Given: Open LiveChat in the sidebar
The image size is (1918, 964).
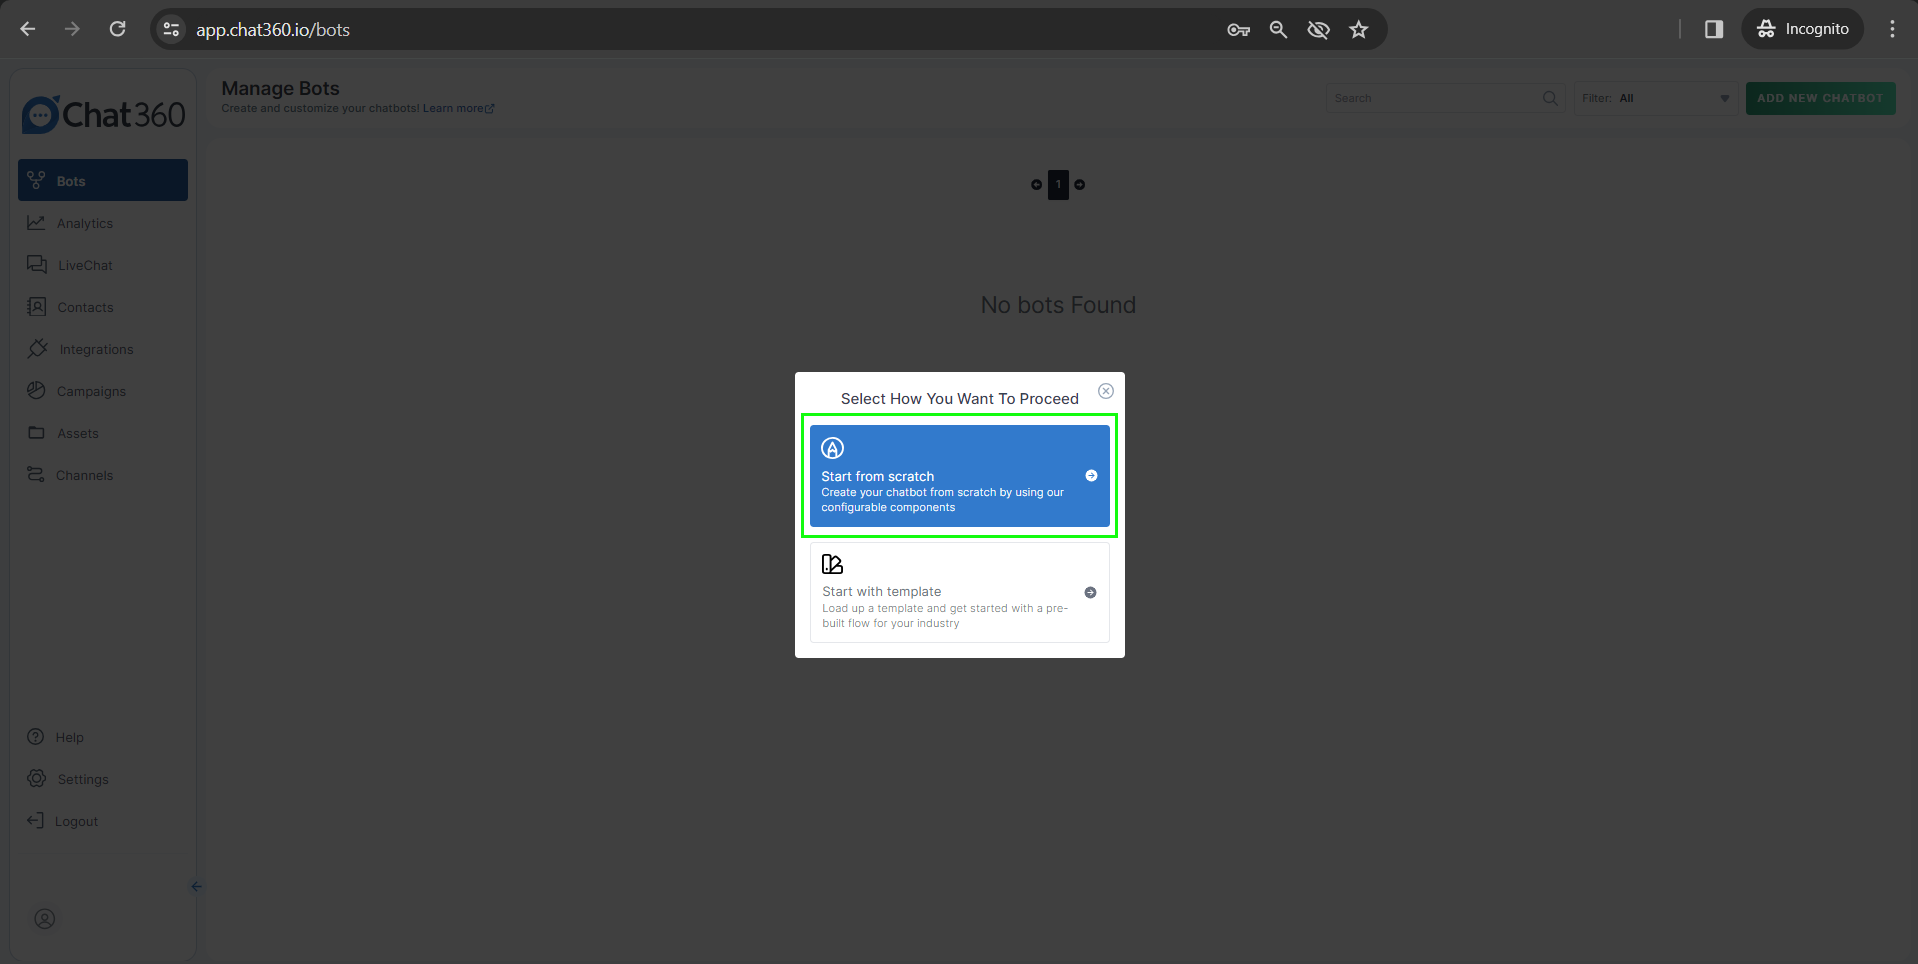Looking at the screenshot, I should click(x=103, y=265).
